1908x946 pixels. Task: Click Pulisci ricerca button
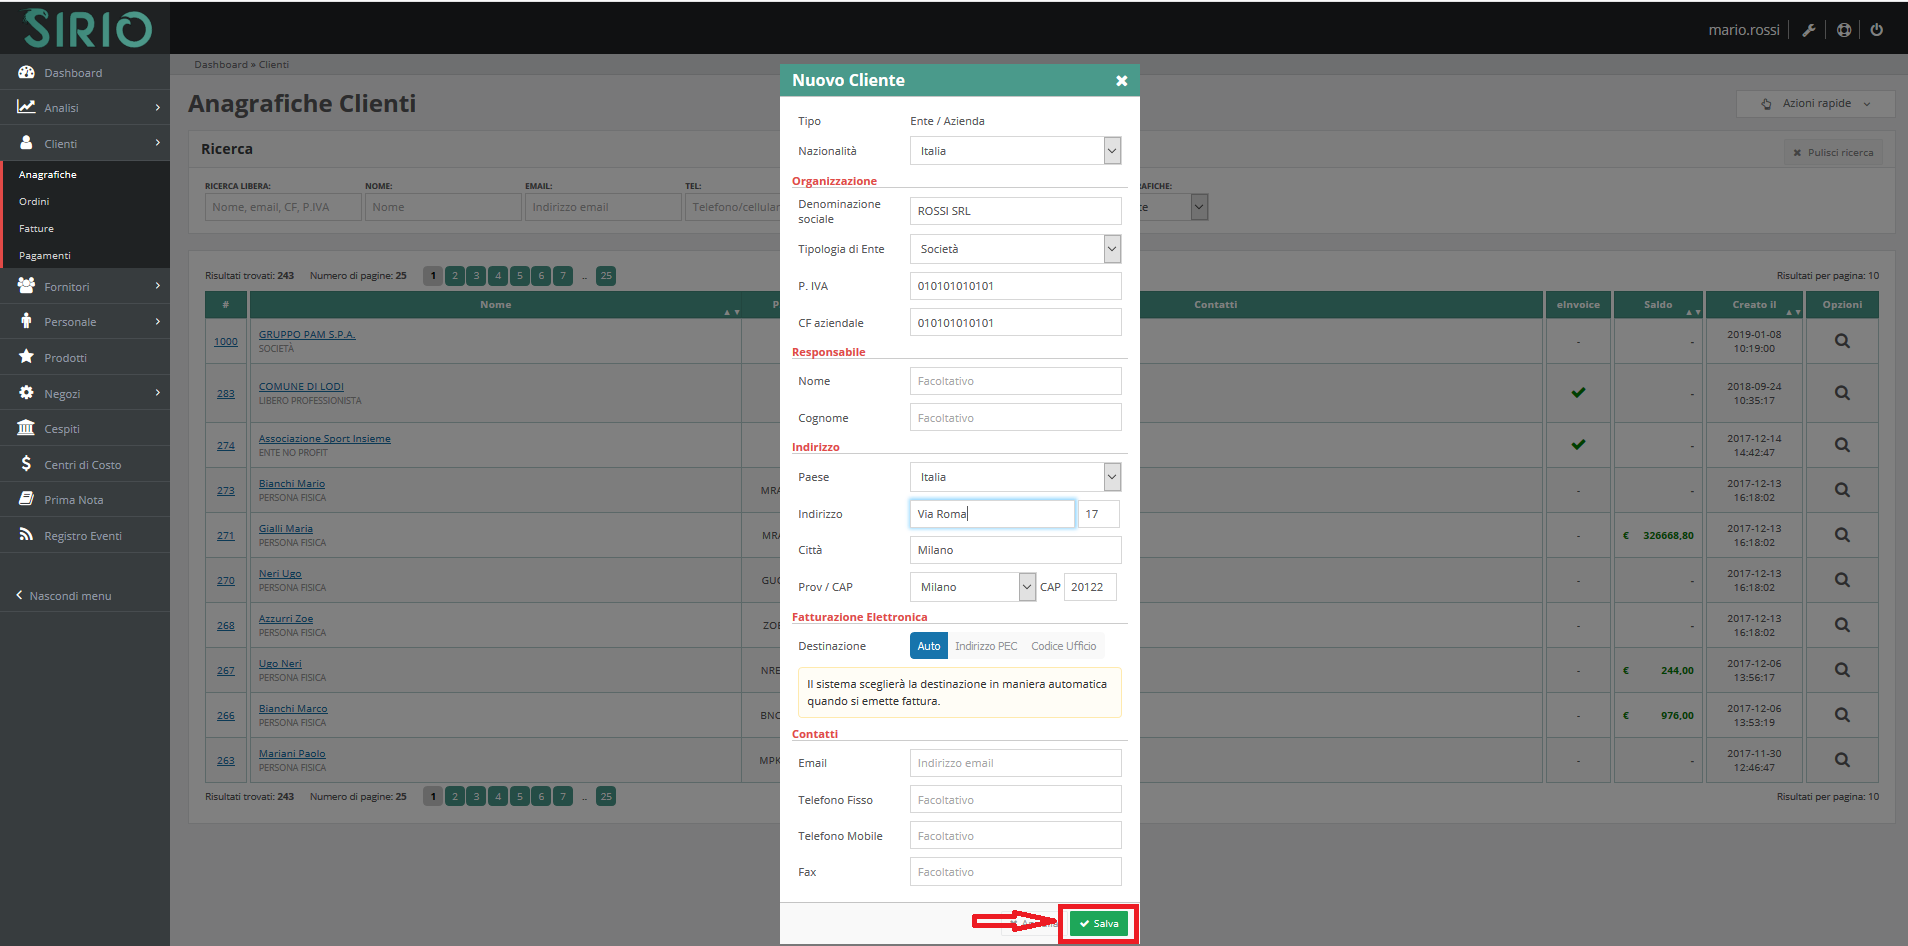pos(1833,152)
